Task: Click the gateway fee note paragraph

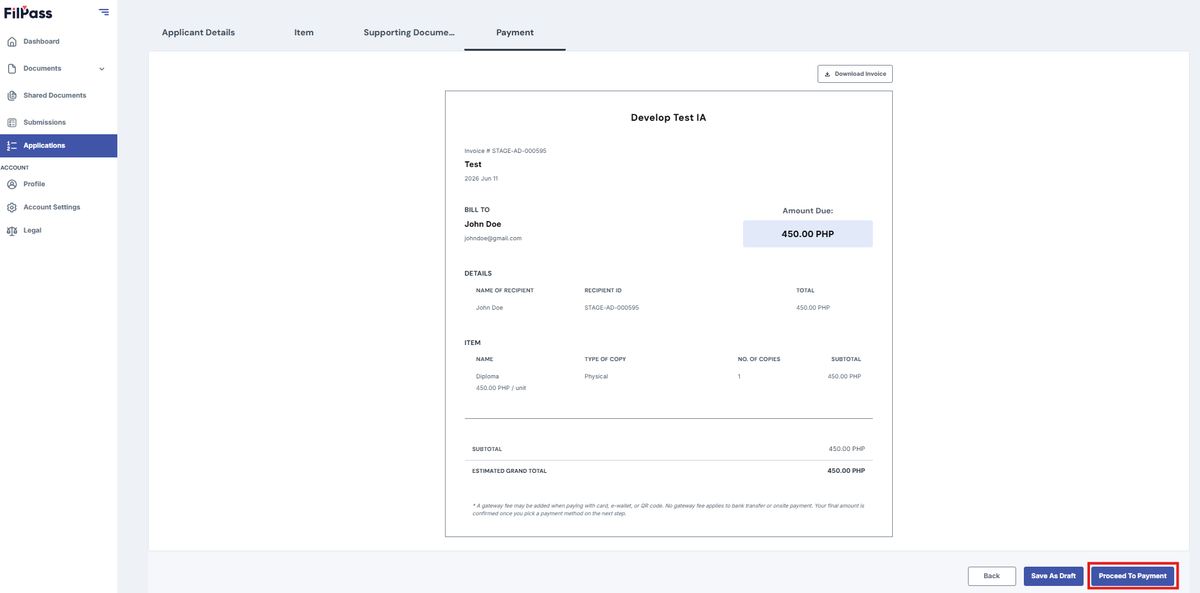Action: point(668,510)
